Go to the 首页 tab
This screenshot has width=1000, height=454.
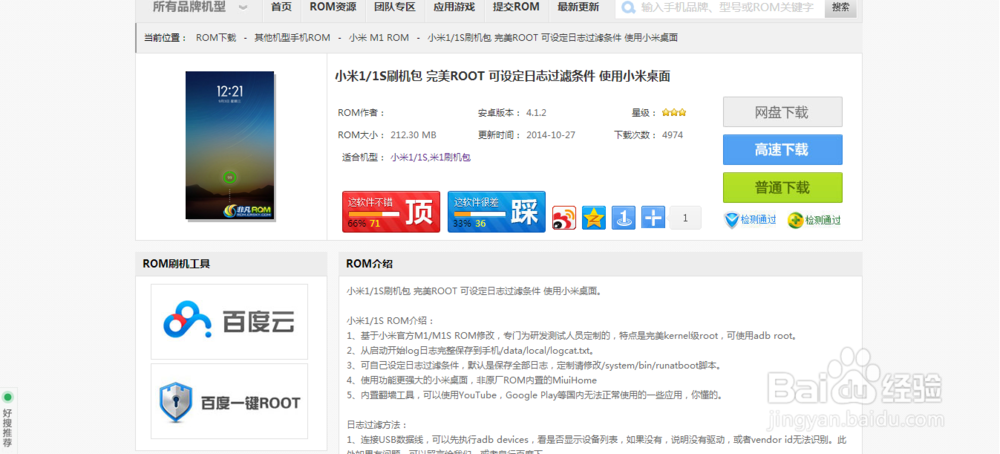(x=281, y=8)
